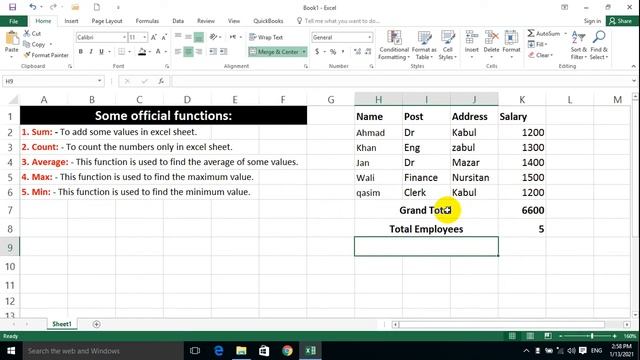
Task: Decrease font size with smaller A
Action: click(164, 37)
